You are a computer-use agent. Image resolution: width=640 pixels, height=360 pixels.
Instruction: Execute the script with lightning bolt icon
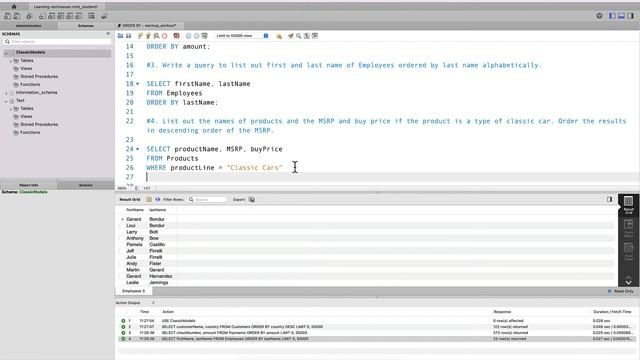[140, 36]
